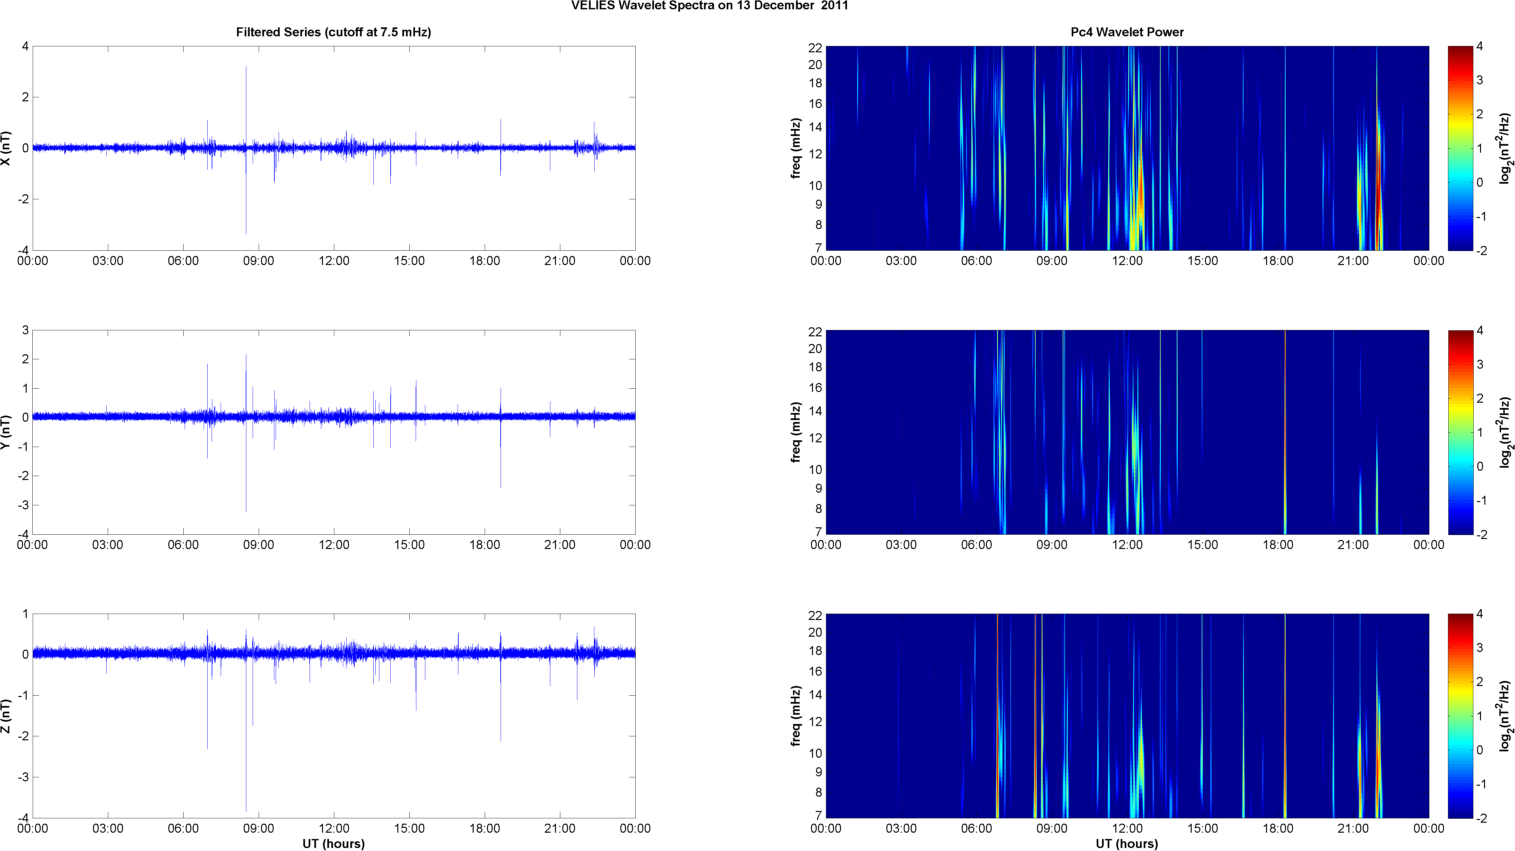Select the 'Z (nT)' axis label
1515x851 pixels.
(x=7, y=716)
